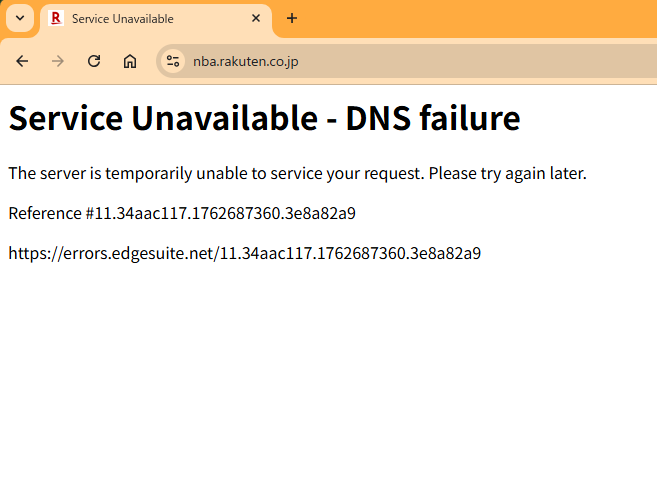Click the 'Service Unavailable - DNS failure' heading
This screenshot has width=657, height=502.
click(264, 118)
